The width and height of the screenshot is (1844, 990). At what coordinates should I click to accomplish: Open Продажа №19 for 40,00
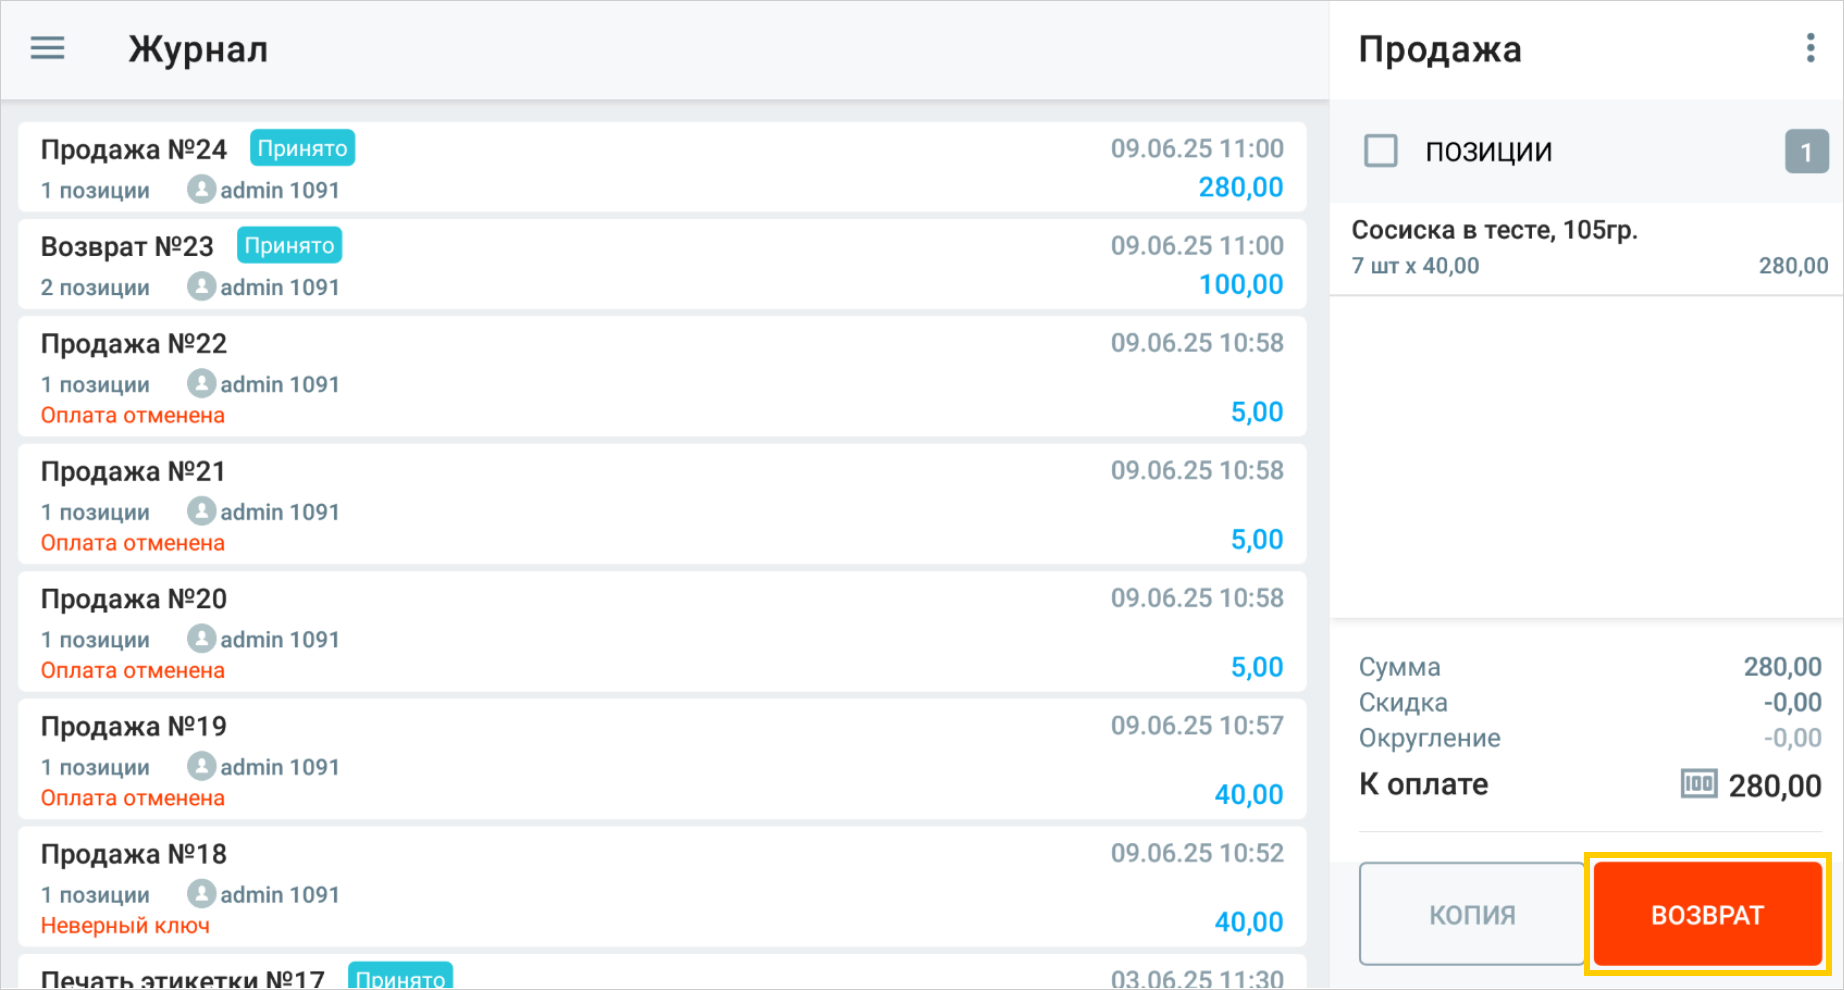[660, 760]
